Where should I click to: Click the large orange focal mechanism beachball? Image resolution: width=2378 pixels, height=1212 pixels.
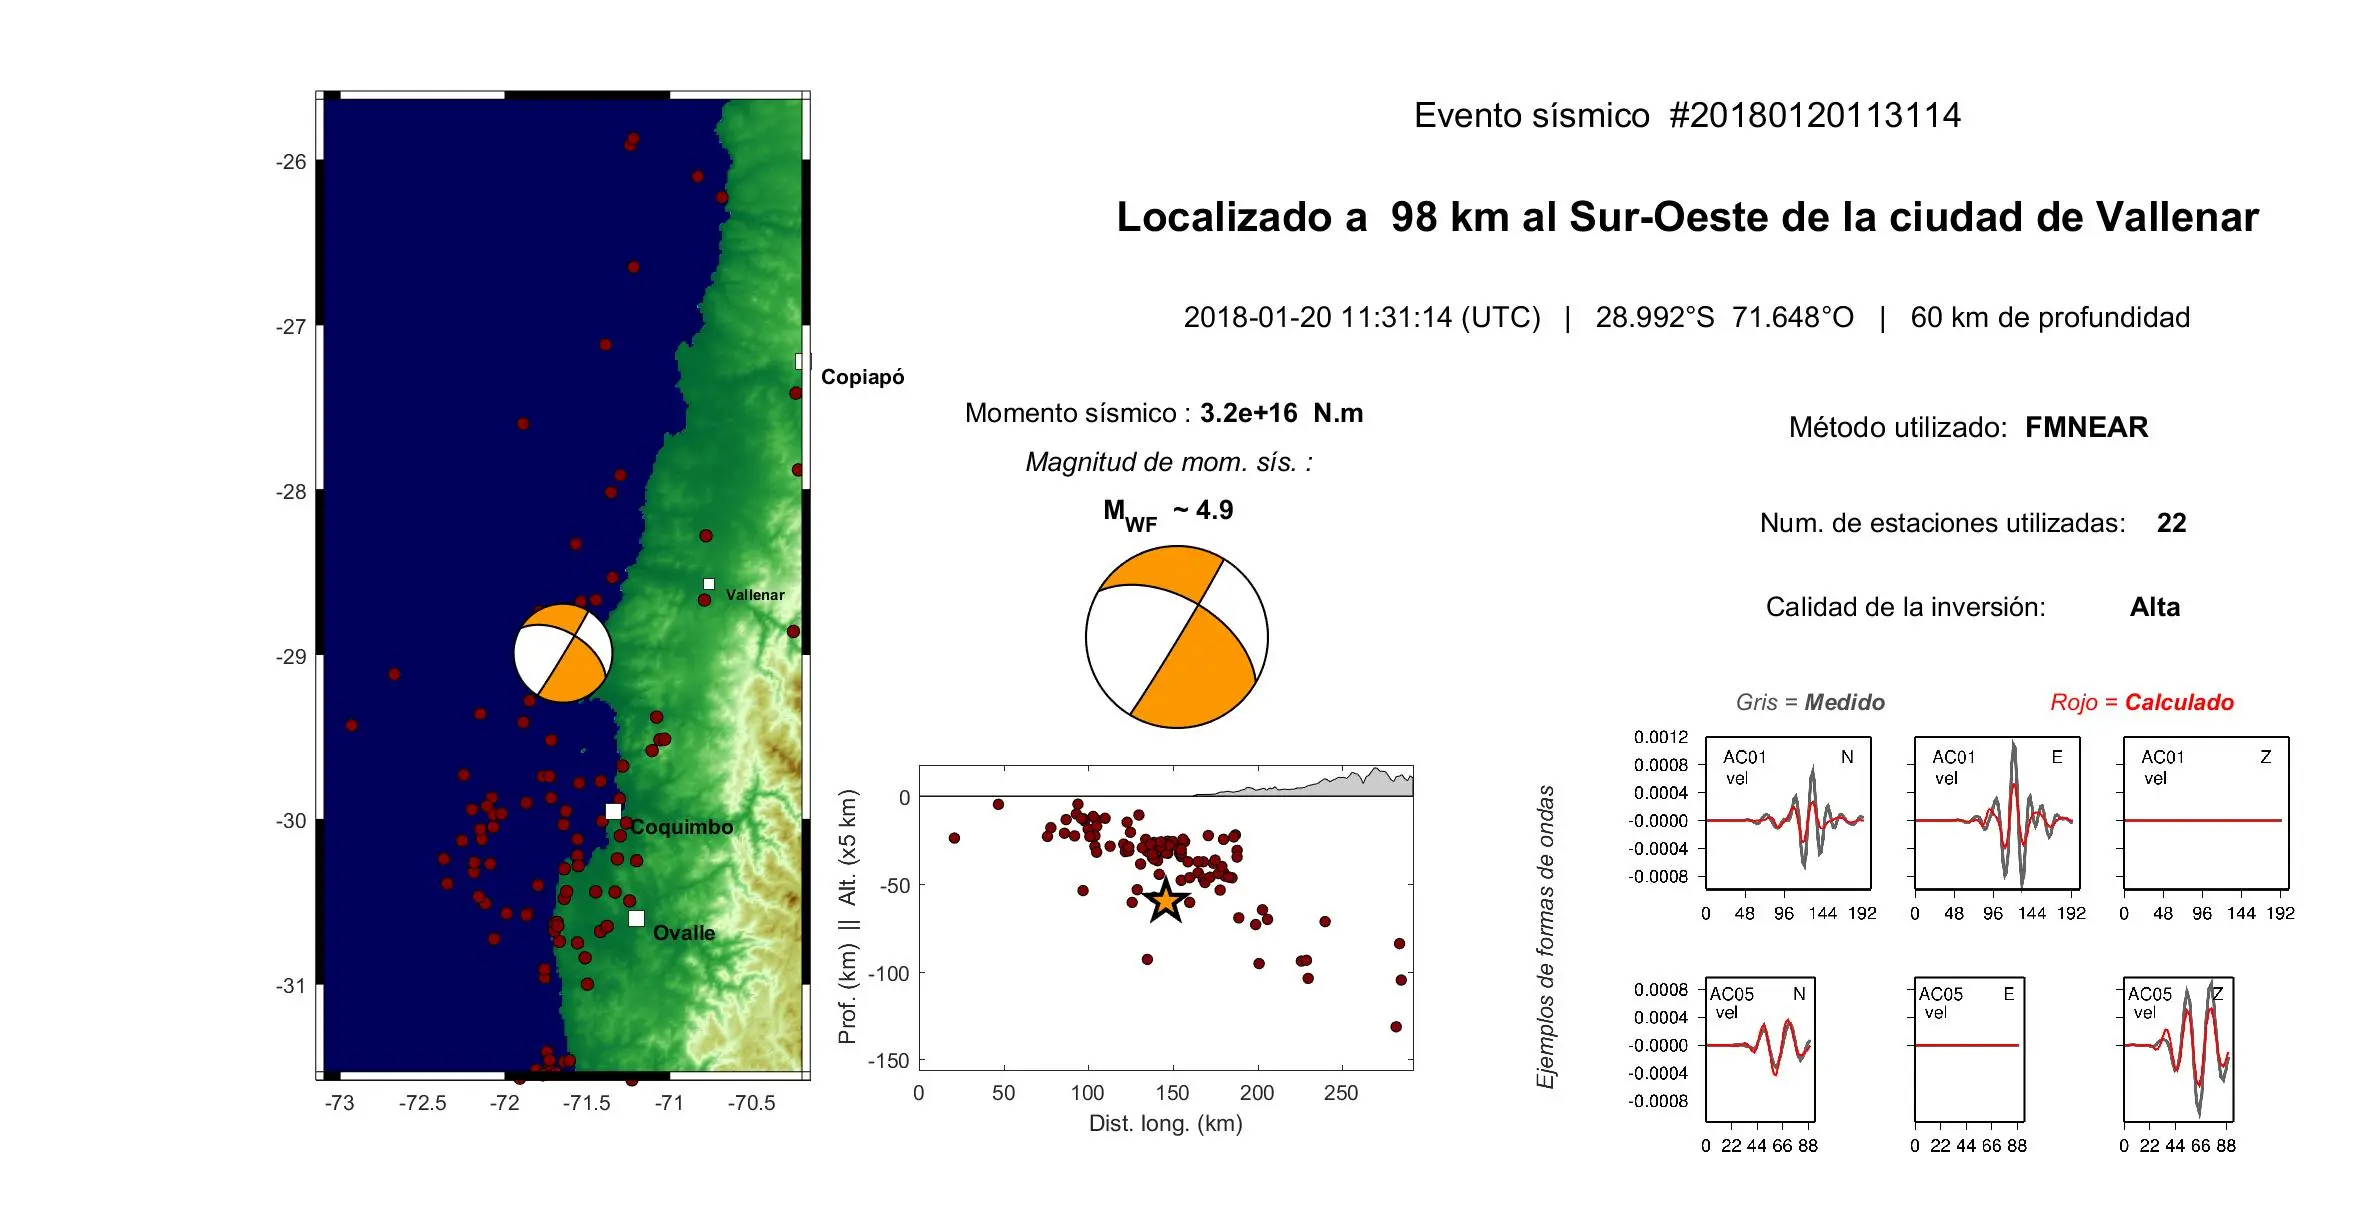pyautogui.click(x=1177, y=637)
